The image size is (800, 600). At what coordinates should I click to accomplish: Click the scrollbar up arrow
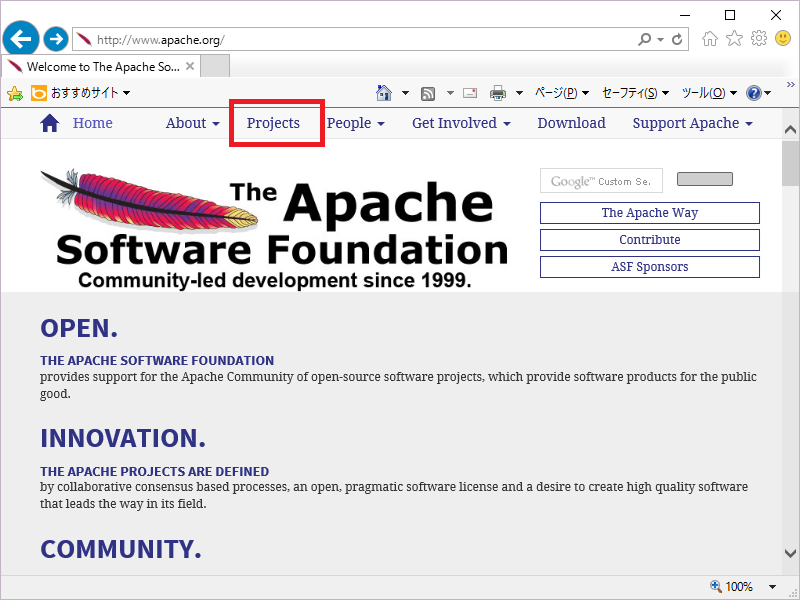point(790,130)
